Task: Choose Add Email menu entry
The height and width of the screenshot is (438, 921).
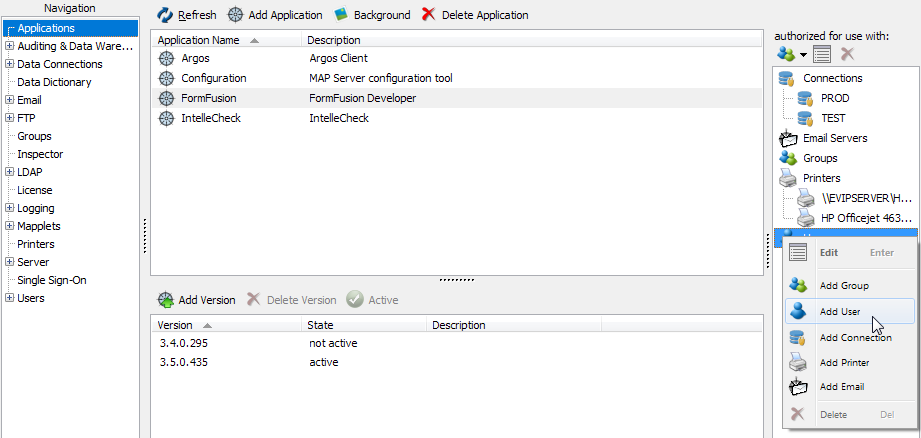Action: tap(849, 387)
